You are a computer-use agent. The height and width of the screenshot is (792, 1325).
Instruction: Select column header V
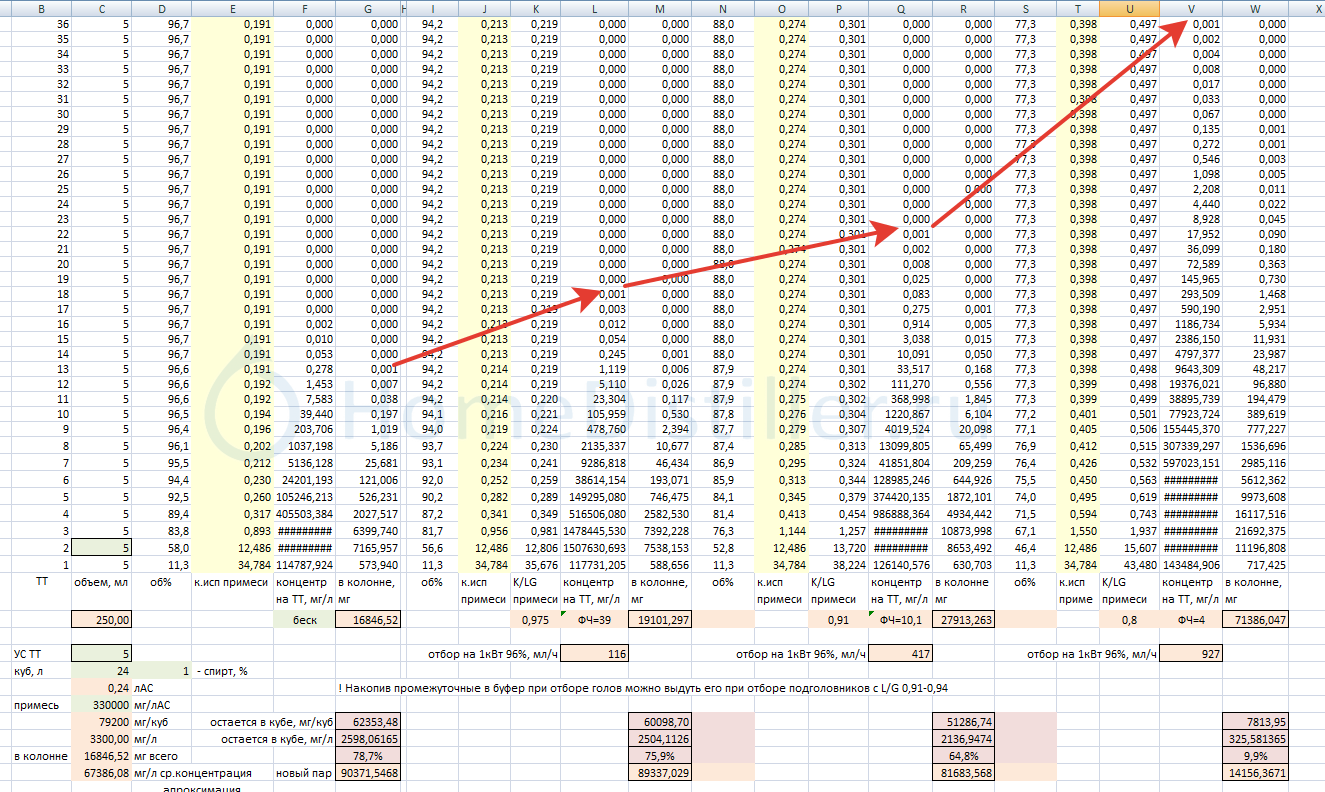(1191, 7)
